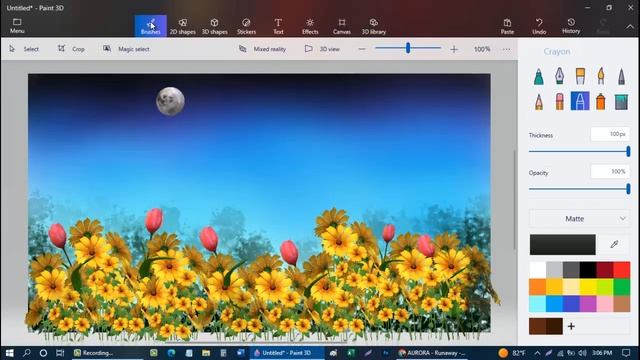This screenshot has width=640, height=360.
Task: Open the clock showing 3:06 PM
Action: coord(602,353)
